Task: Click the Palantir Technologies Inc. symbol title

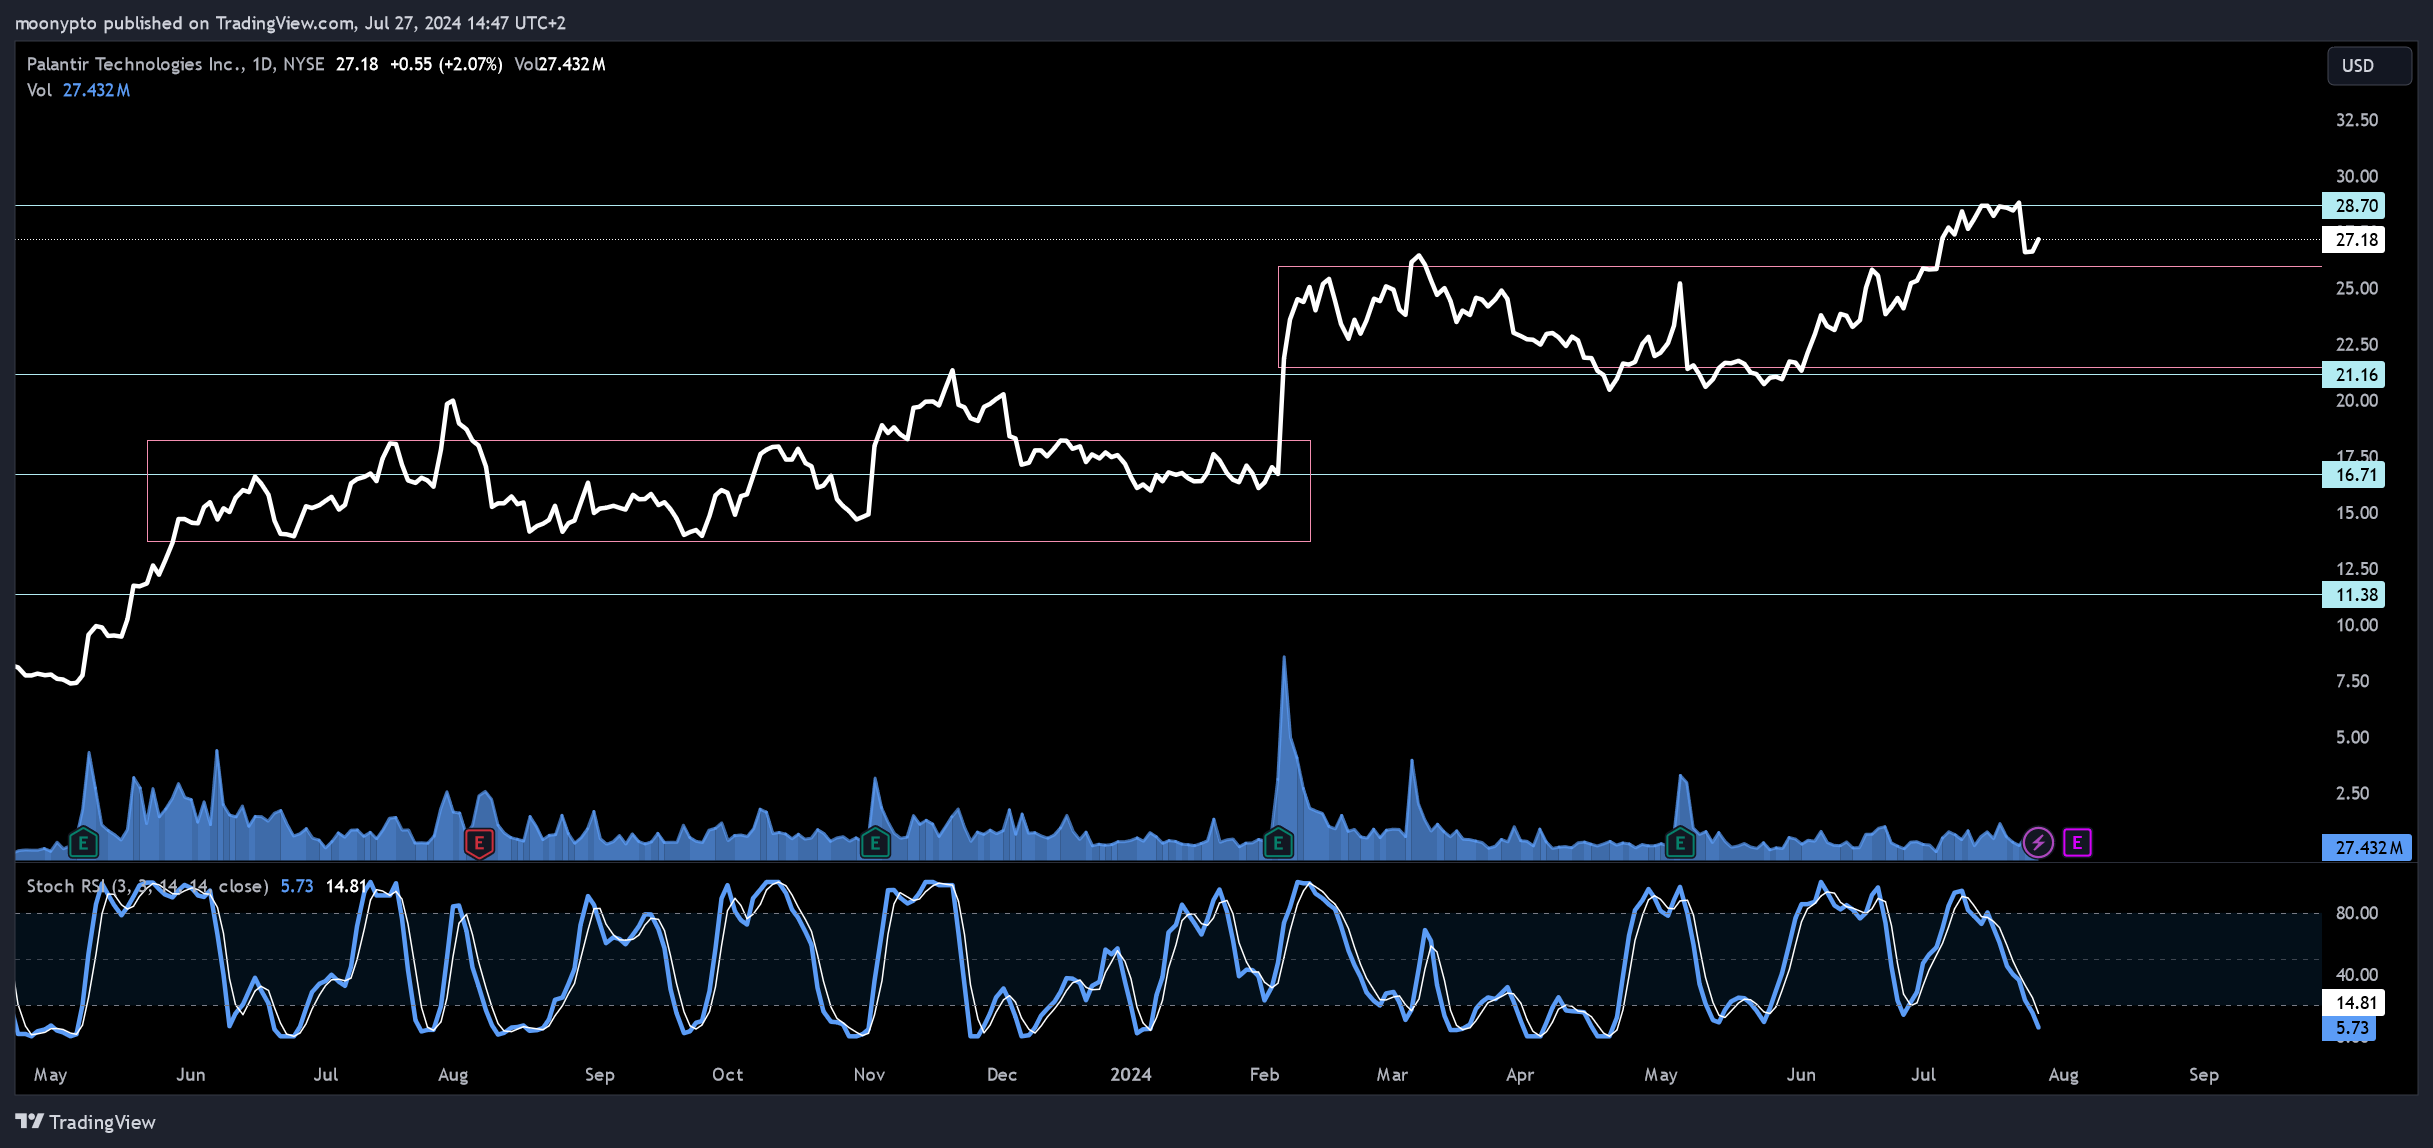Action: [x=135, y=64]
